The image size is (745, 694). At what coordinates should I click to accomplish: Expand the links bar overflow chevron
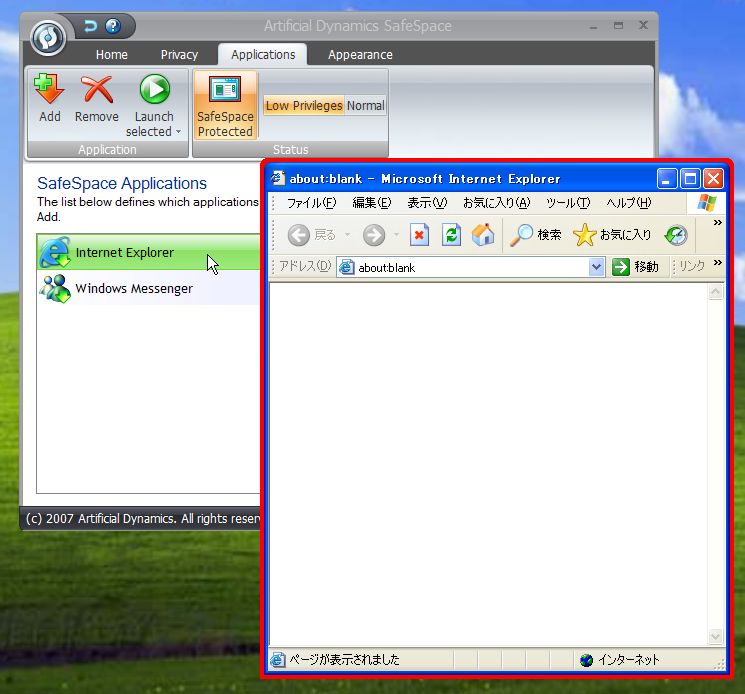[717, 263]
